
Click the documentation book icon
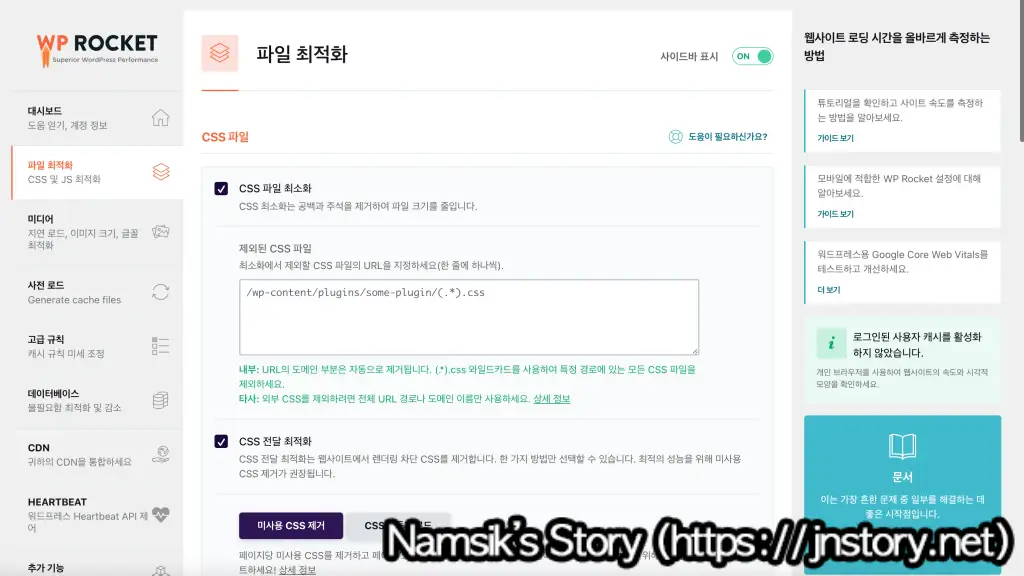(902, 446)
